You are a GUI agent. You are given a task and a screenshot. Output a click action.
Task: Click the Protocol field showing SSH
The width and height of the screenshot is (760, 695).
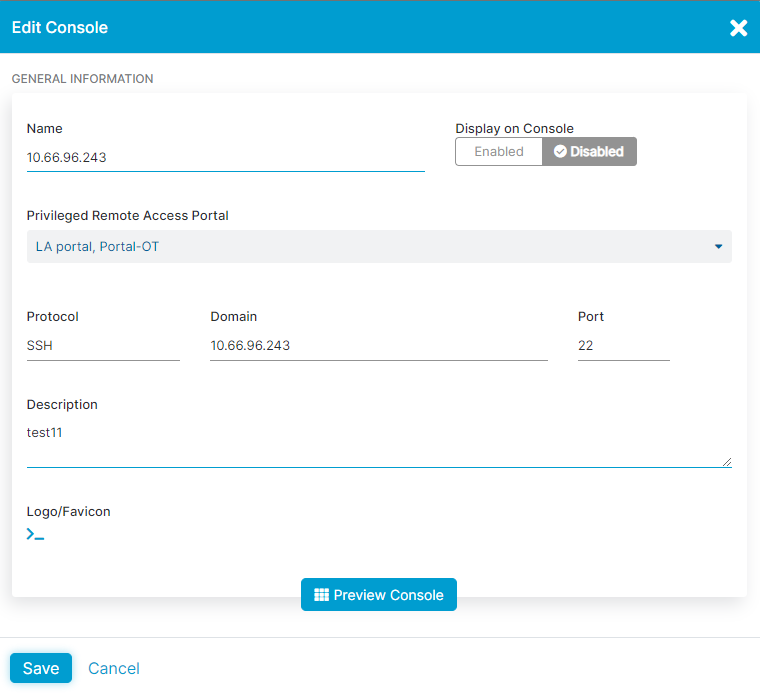[x=103, y=346]
